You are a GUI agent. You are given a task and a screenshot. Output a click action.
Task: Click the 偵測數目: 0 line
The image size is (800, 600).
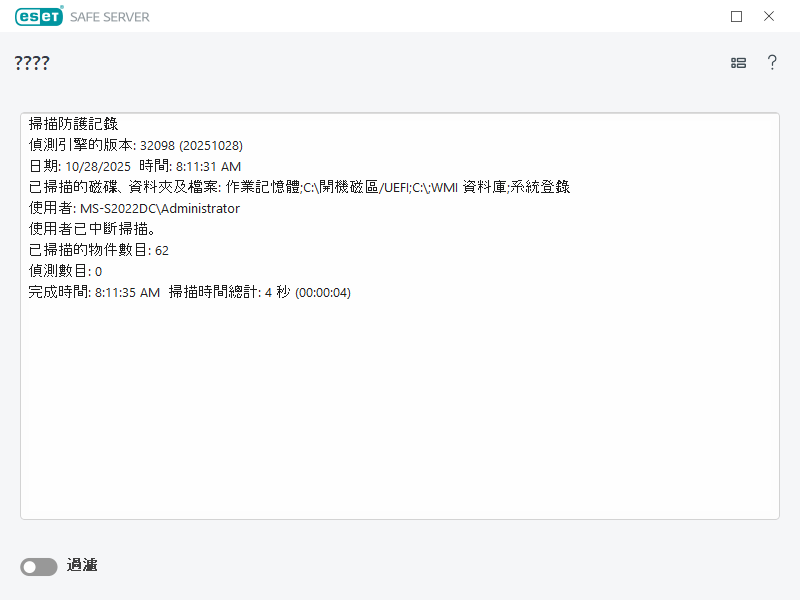click(x=65, y=271)
